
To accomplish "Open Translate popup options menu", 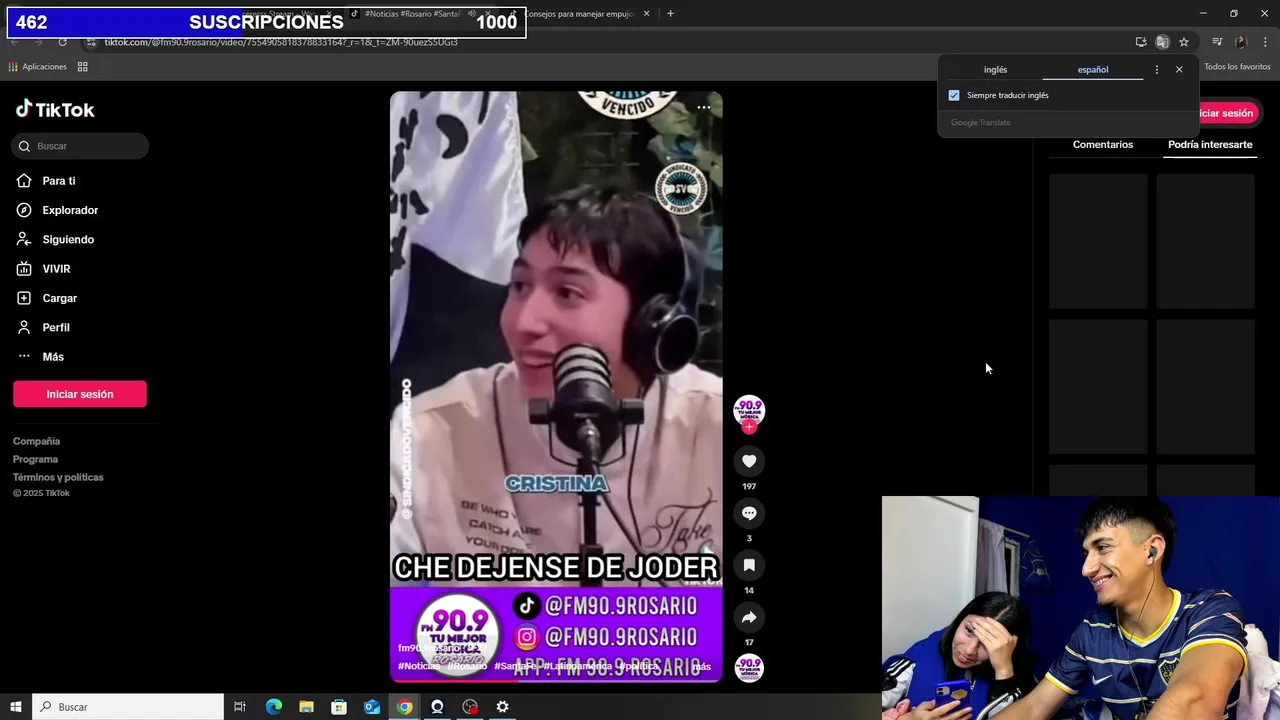I will 1157,70.
